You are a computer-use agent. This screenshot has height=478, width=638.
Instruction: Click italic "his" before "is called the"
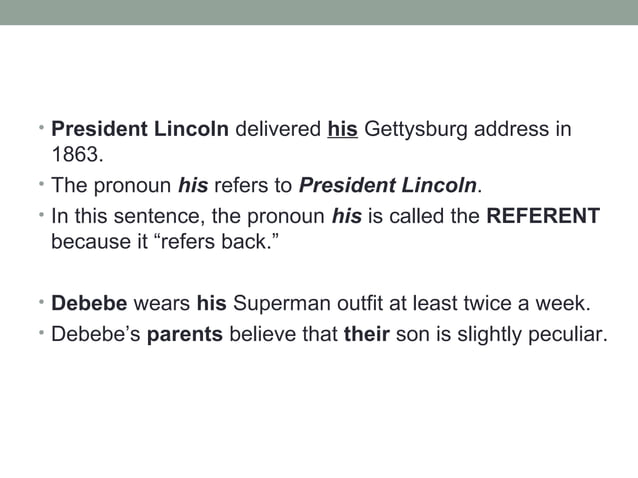pyautogui.click(x=346, y=215)
